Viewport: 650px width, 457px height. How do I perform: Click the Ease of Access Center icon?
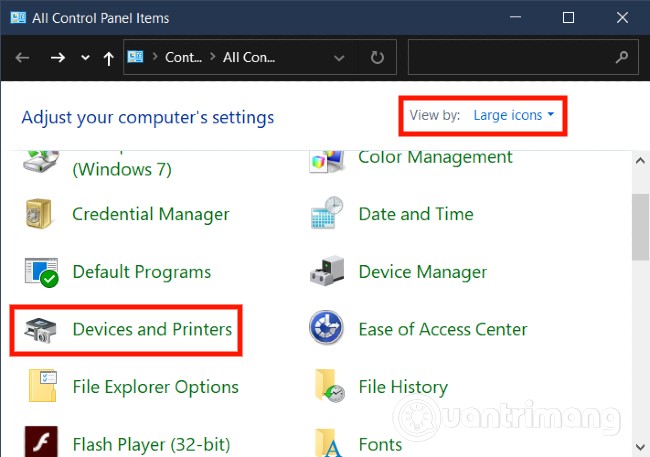point(326,327)
